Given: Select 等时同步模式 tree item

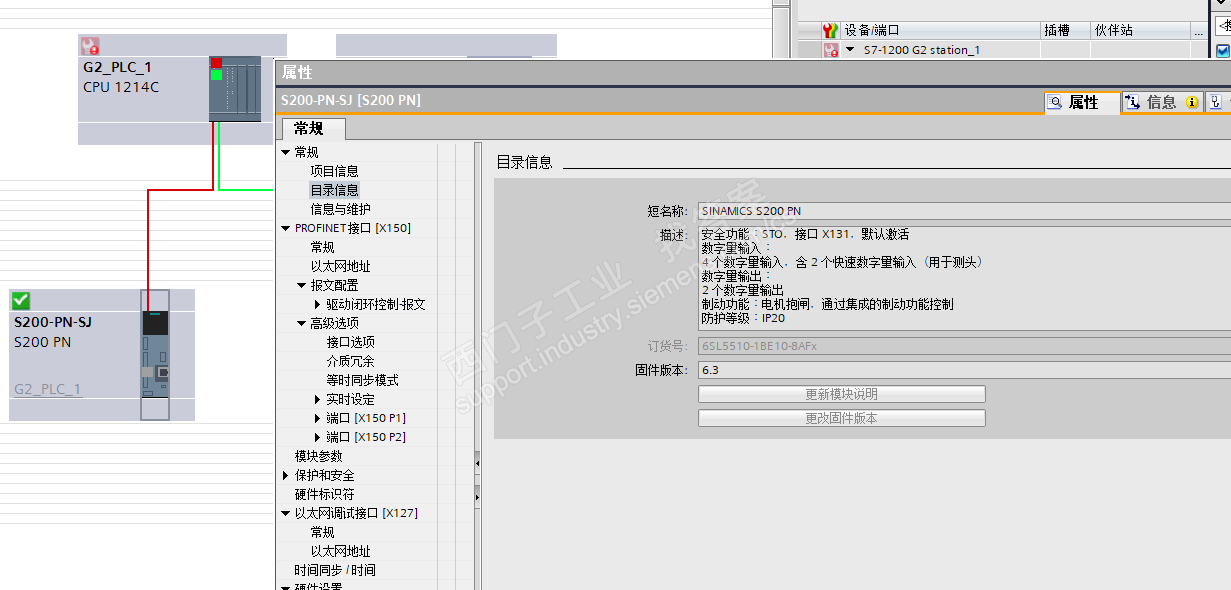Looking at the screenshot, I should click(x=362, y=380).
